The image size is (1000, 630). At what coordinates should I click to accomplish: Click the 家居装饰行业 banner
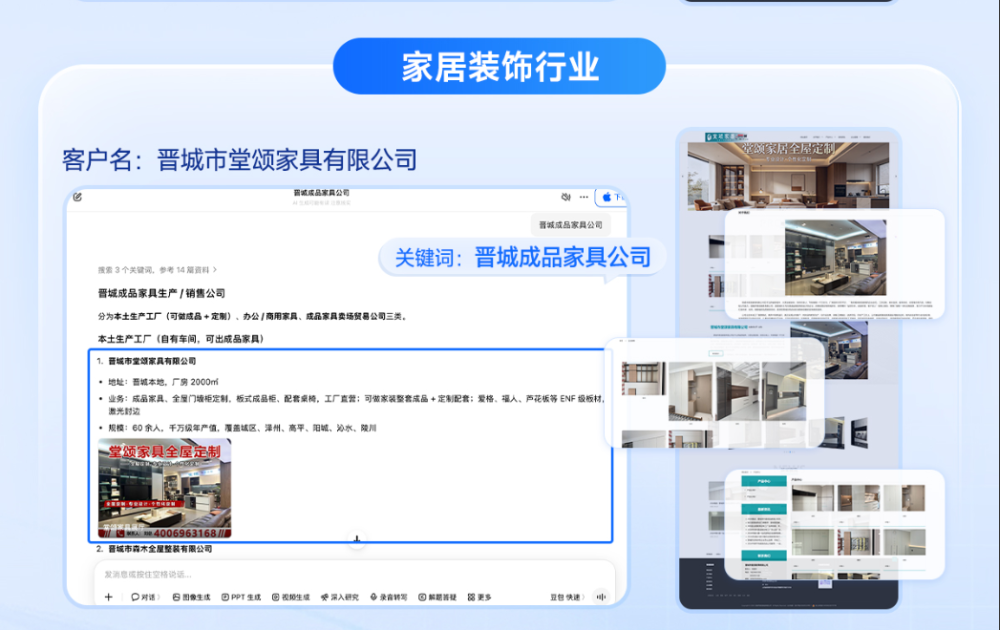(499, 66)
